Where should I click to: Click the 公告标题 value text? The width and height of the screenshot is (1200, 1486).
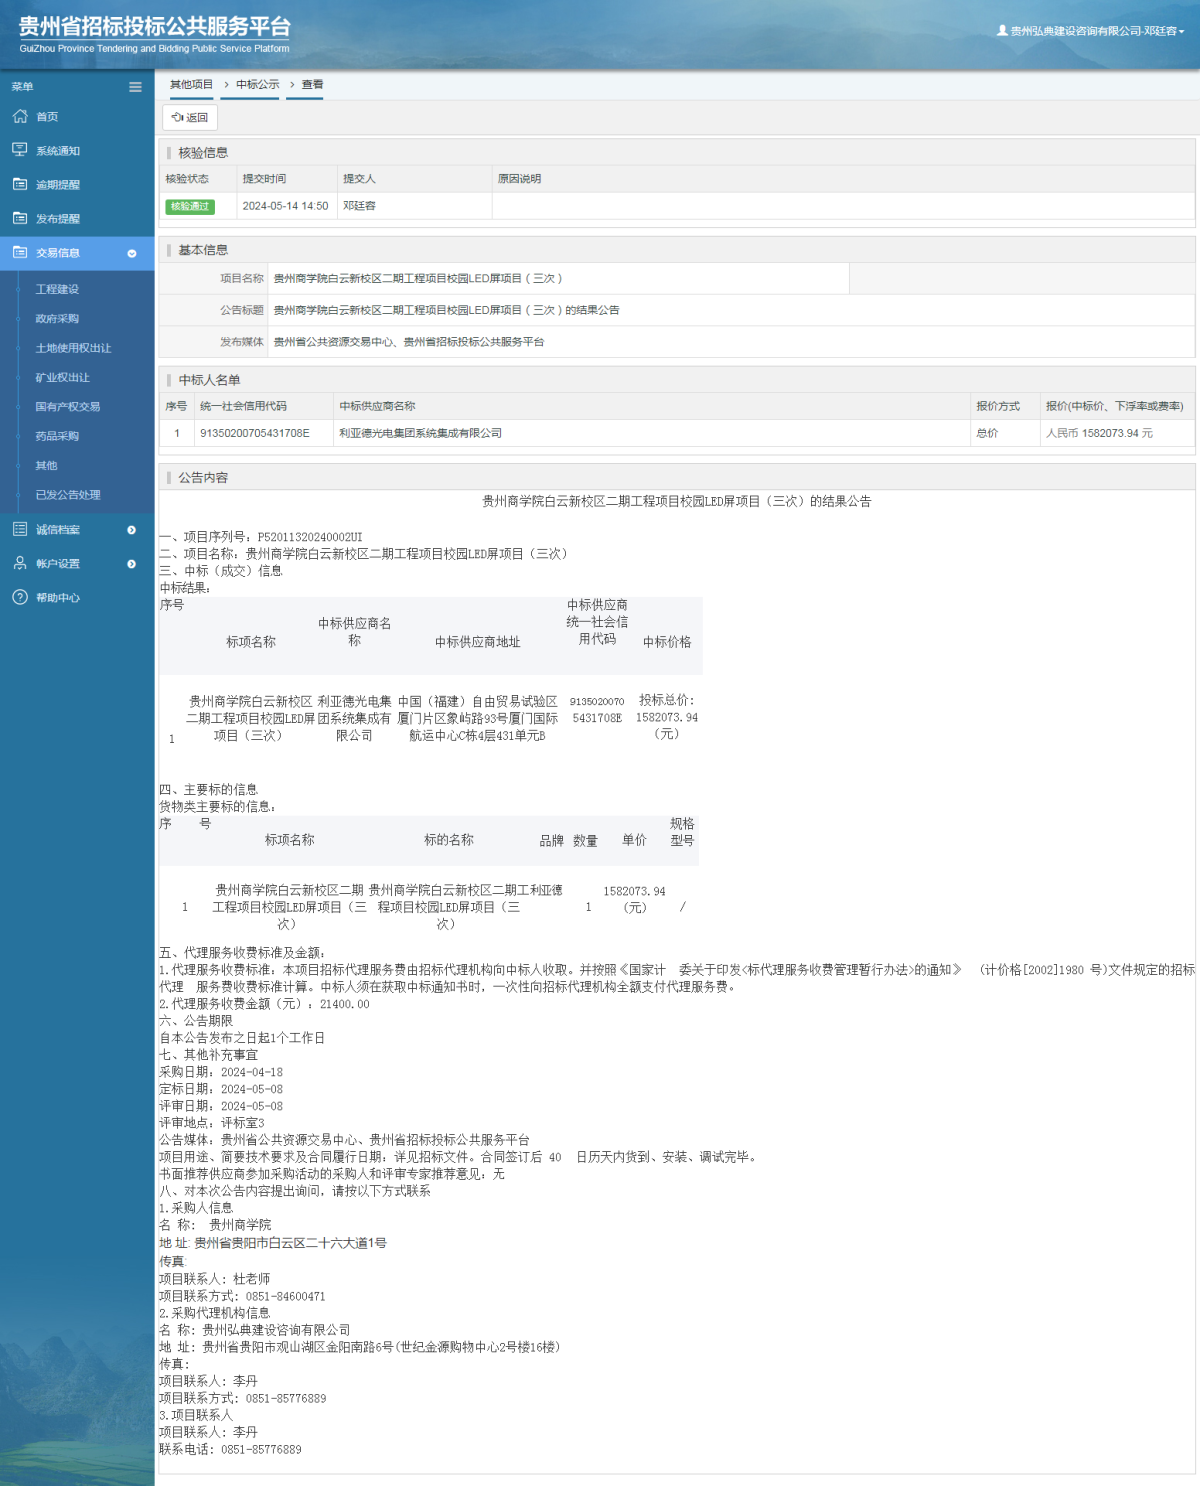[446, 310]
